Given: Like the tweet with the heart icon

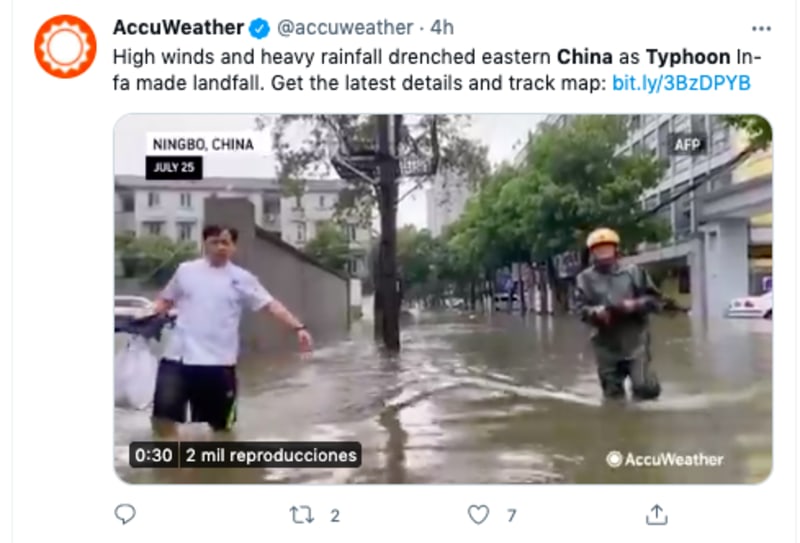Looking at the screenshot, I should (479, 515).
